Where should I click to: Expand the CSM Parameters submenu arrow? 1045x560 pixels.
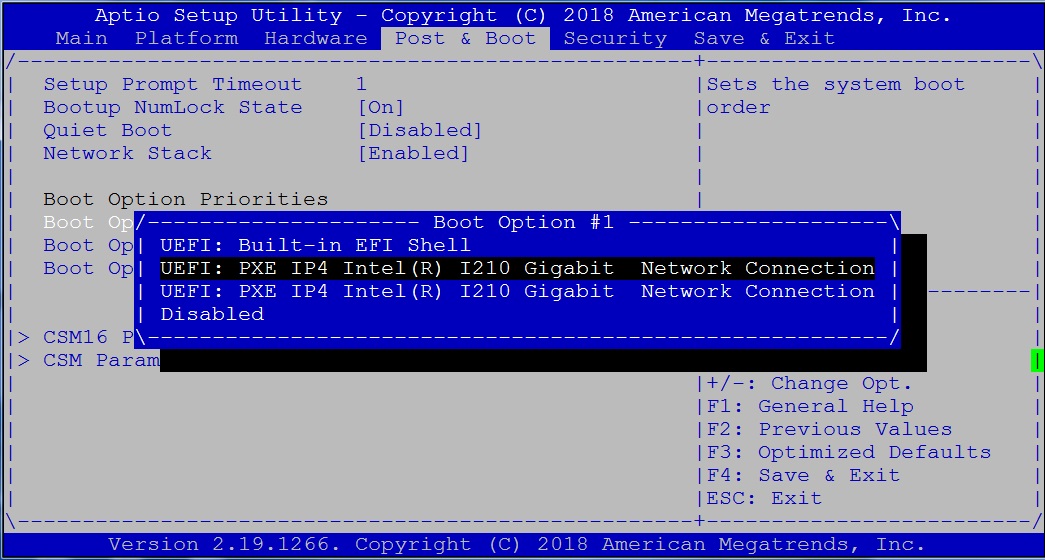coord(23,361)
